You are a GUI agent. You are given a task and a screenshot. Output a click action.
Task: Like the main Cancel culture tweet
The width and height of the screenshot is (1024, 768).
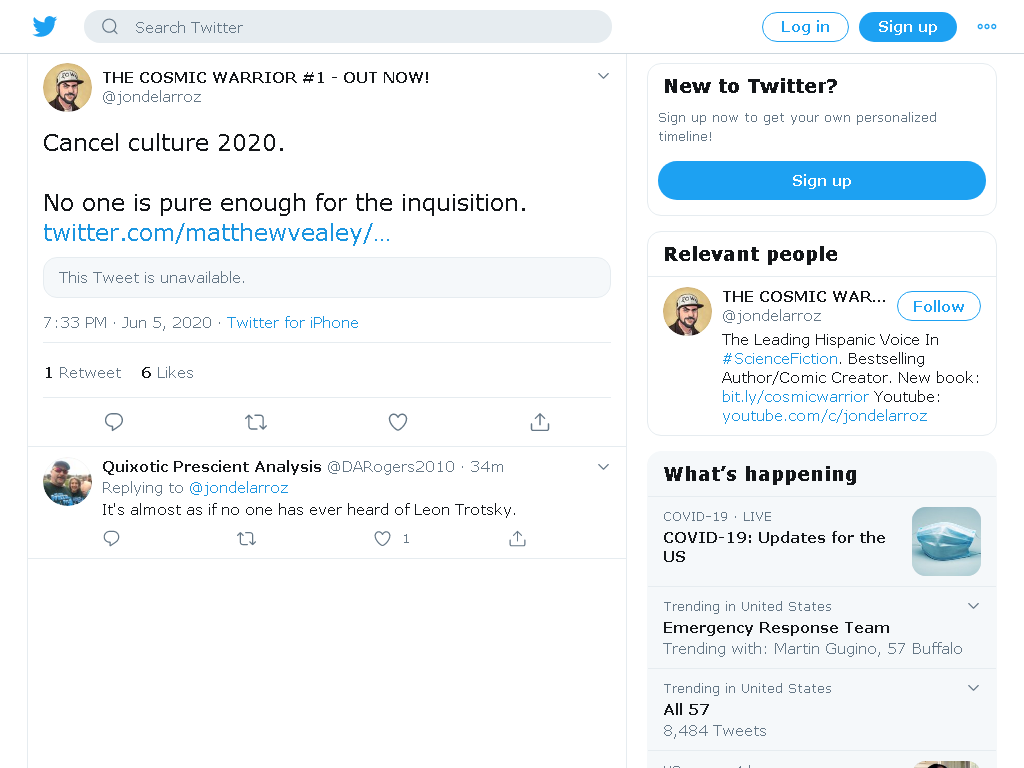pos(398,422)
